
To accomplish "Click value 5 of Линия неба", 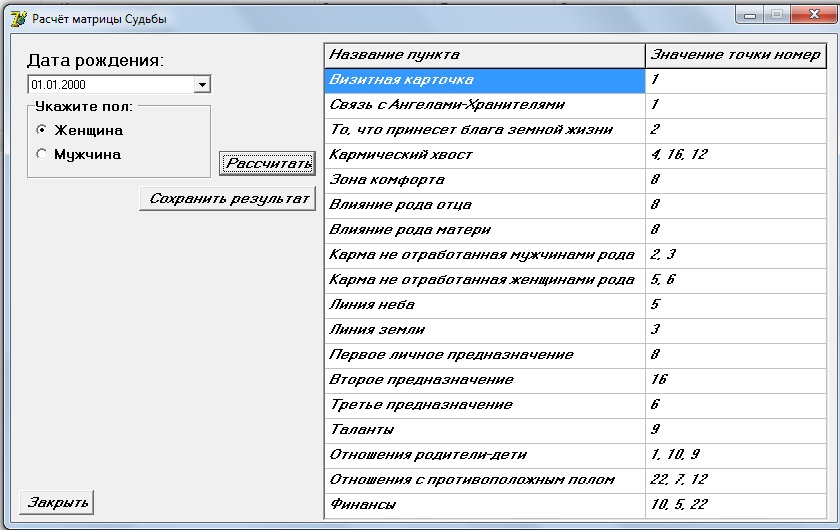I will click(x=736, y=305).
